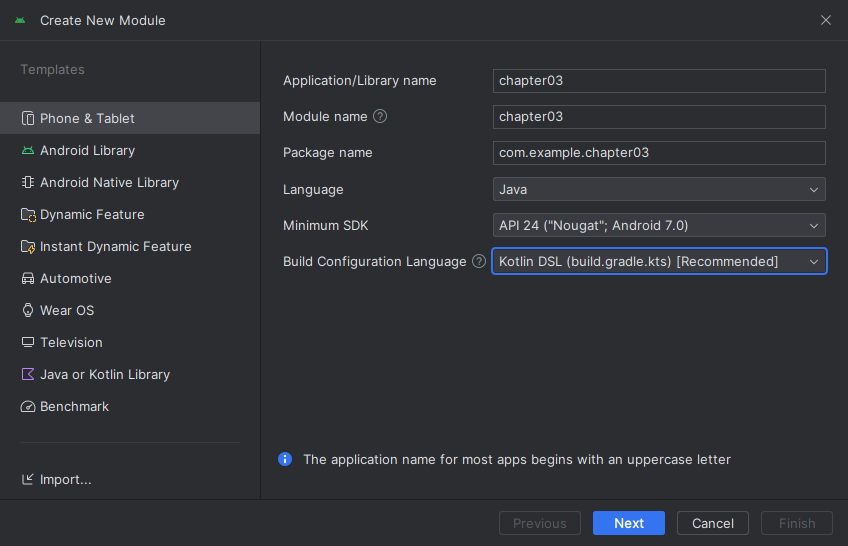
Task: Select the Android Library template icon
Action: [28, 150]
